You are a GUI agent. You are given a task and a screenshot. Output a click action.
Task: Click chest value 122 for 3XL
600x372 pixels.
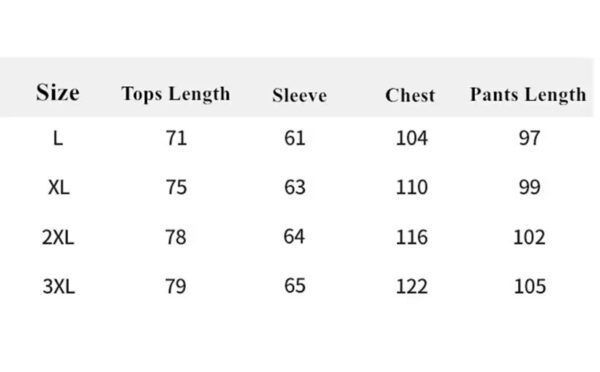click(x=412, y=286)
